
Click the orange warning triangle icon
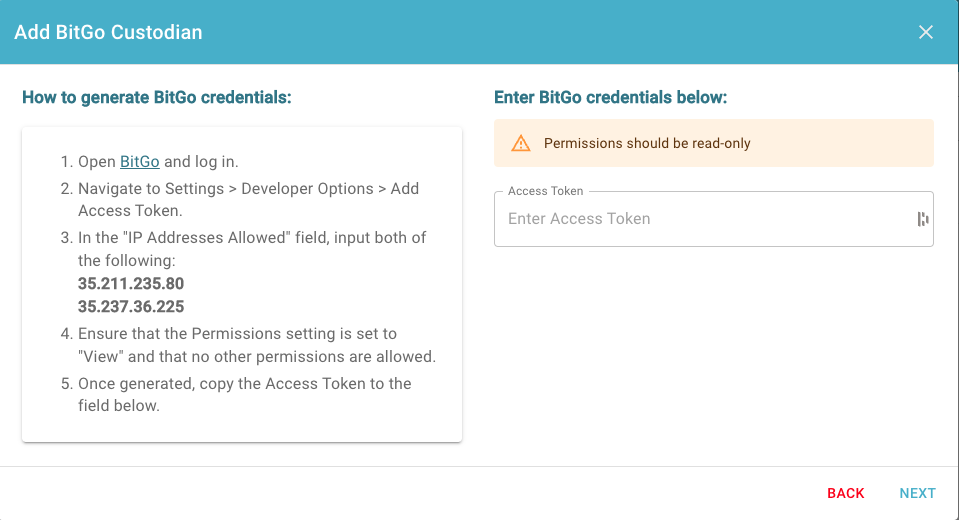(x=520, y=143)
